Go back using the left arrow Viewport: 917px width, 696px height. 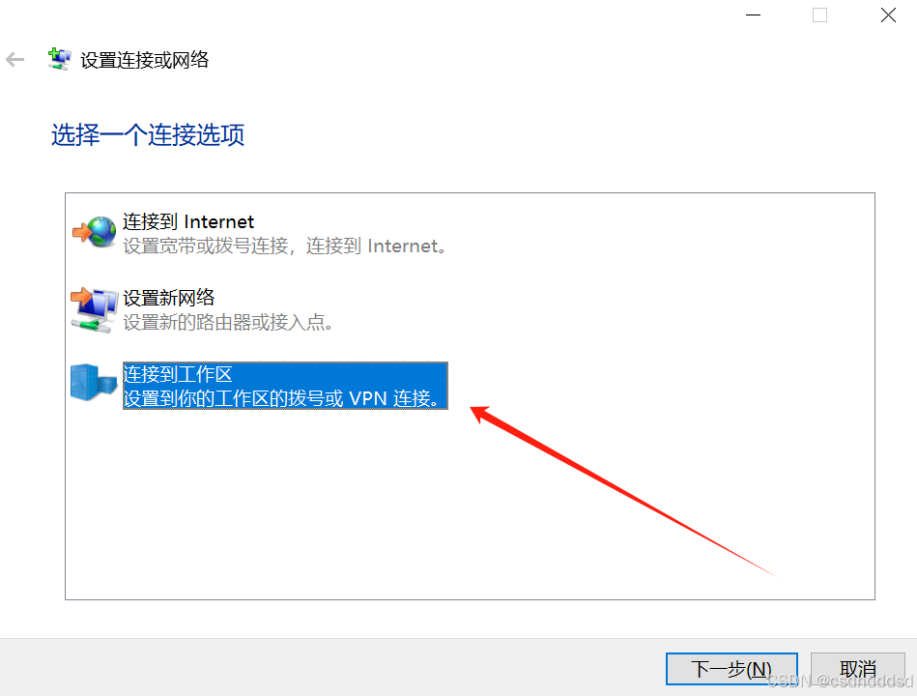[x=15, y=60]
